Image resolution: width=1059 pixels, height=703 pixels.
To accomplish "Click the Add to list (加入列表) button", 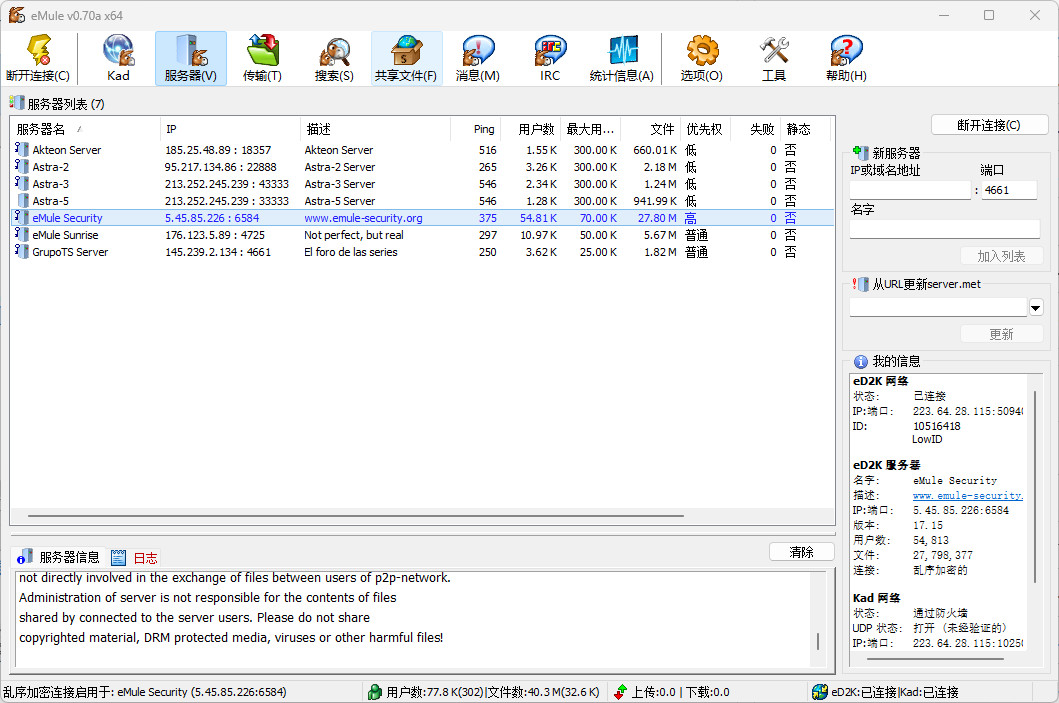I will 1002,256.
